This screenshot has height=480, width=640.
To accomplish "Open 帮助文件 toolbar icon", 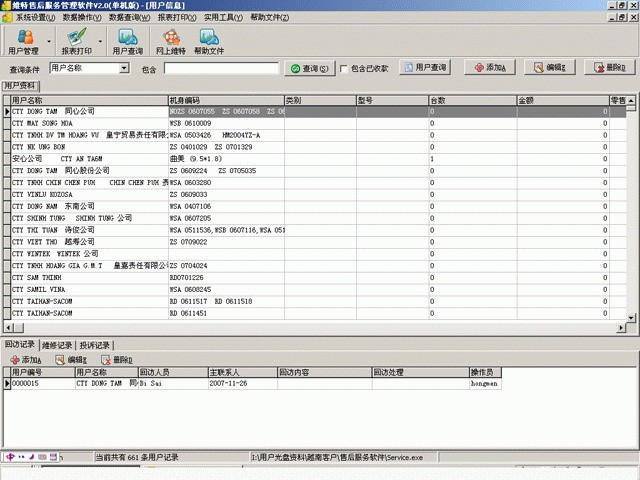I will [209, 42].
